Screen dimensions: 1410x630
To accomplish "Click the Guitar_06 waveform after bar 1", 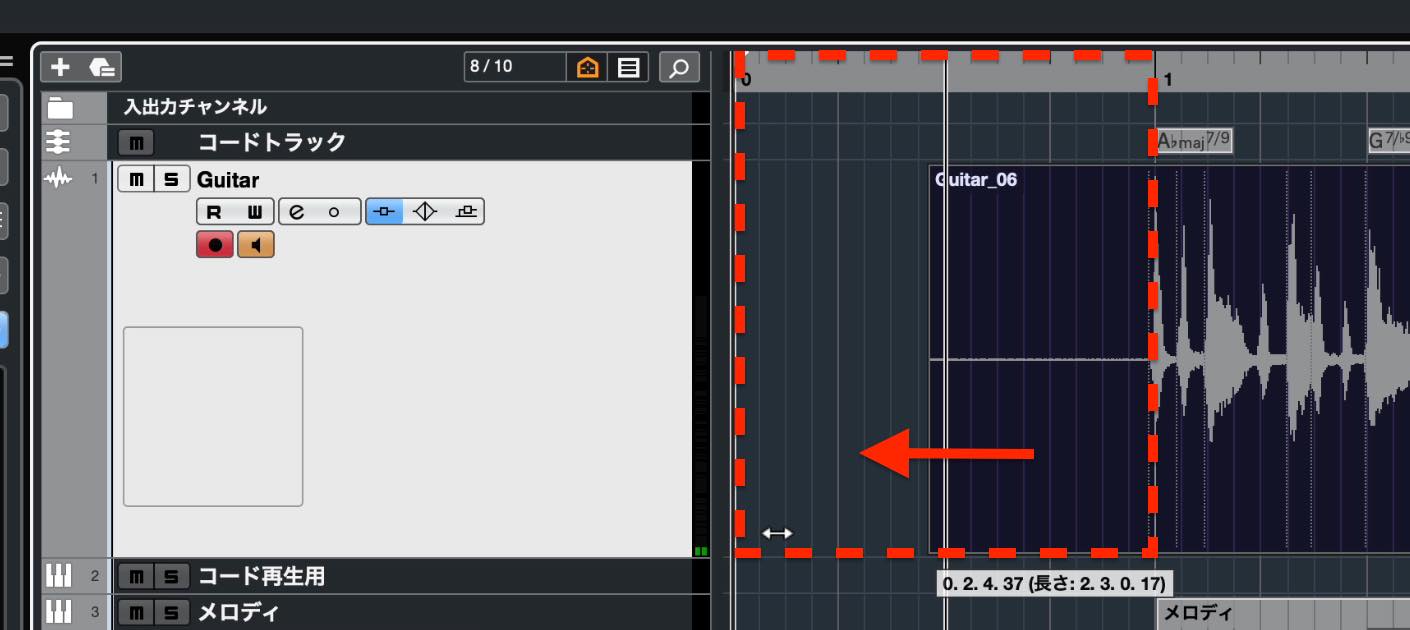I will [1283, 359].
